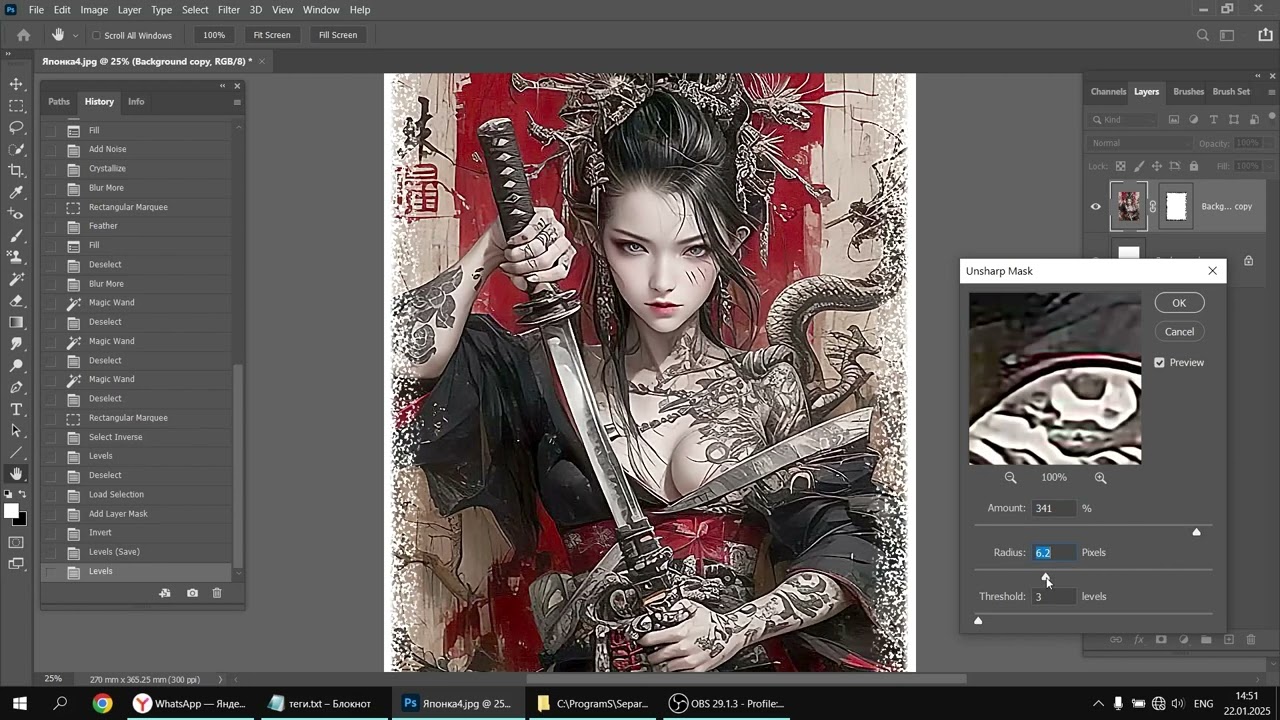
Task: Toggle history brush source for Add Noise
Action: (x=51, y=149)
